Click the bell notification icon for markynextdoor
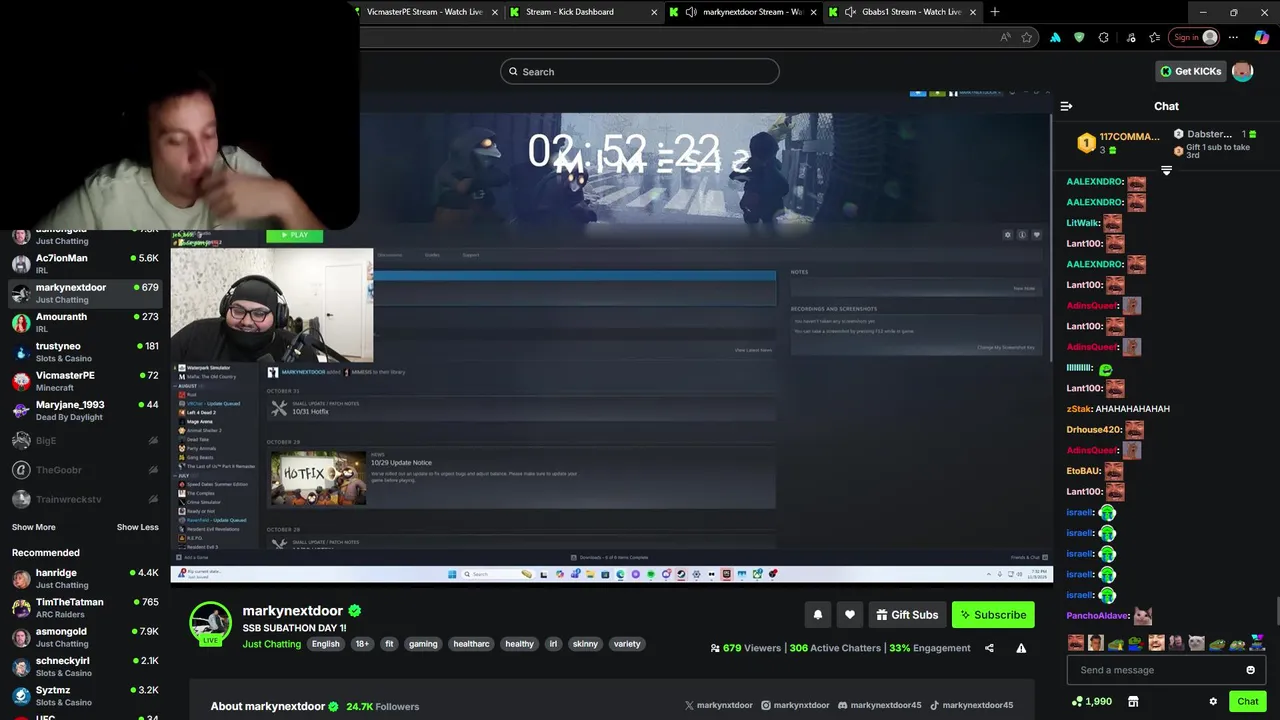 coord(818,615)
